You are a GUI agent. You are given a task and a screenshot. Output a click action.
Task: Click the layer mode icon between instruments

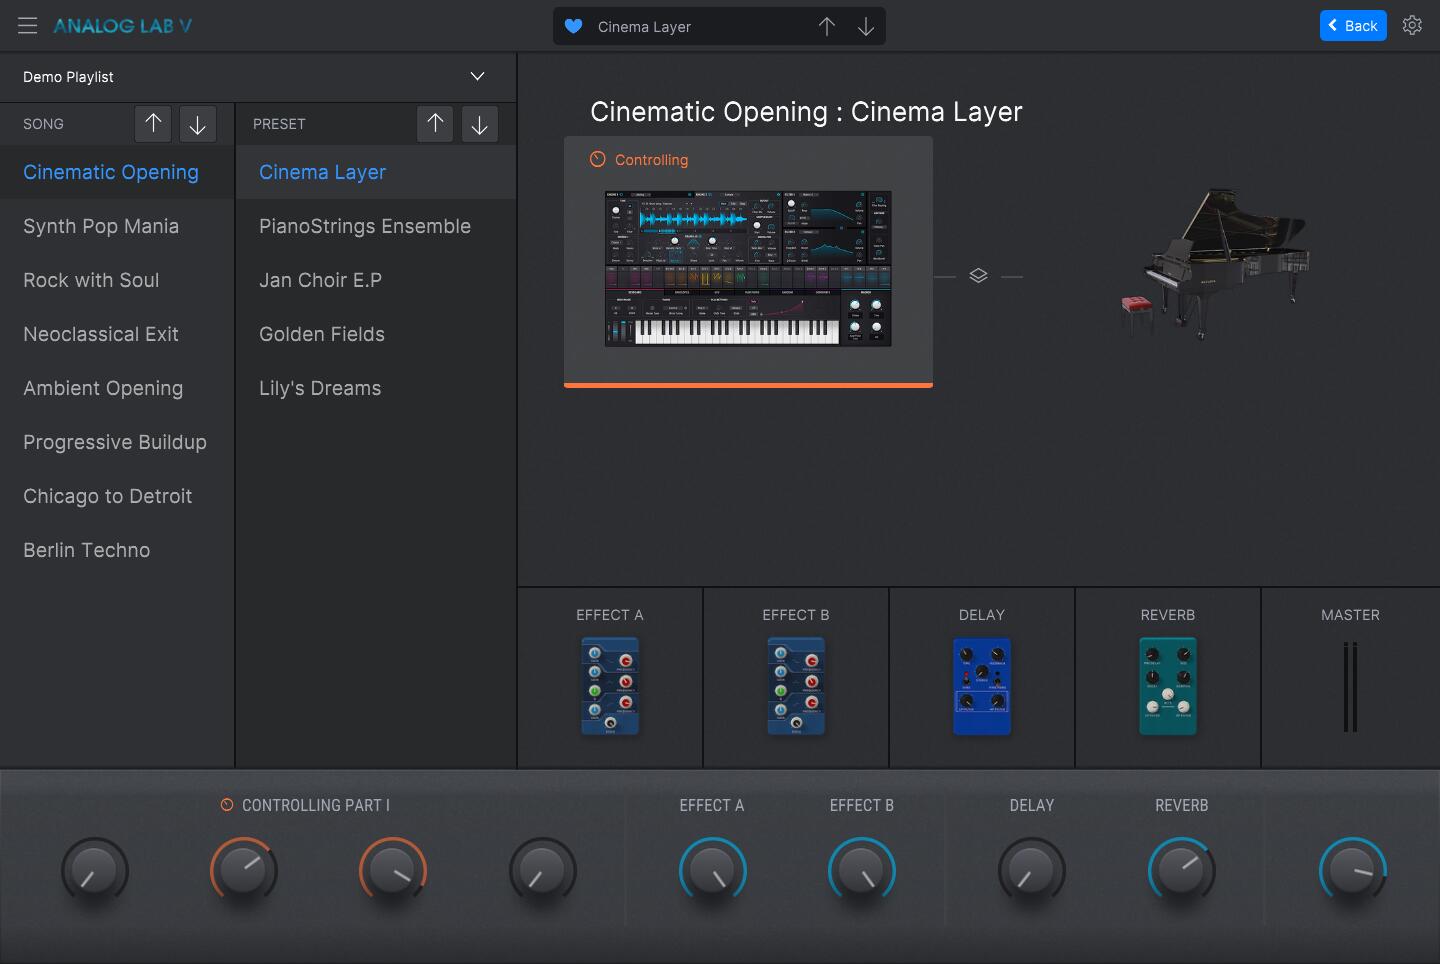pyautogui.click(x=979, y=276)
